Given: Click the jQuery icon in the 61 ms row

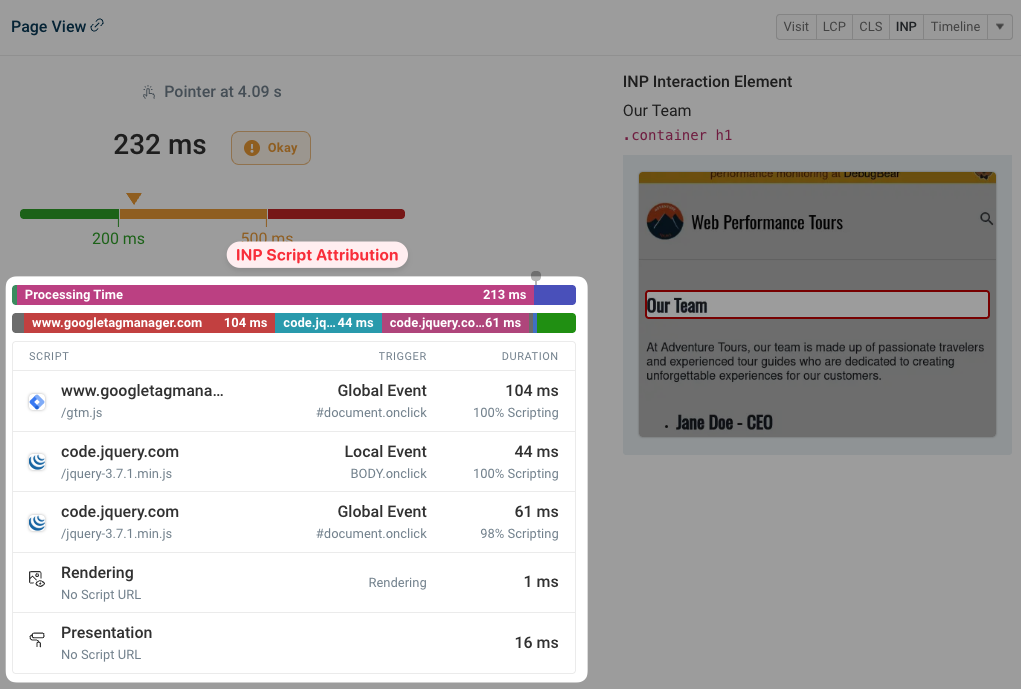Looking at the screenshot, I should 37,522.
